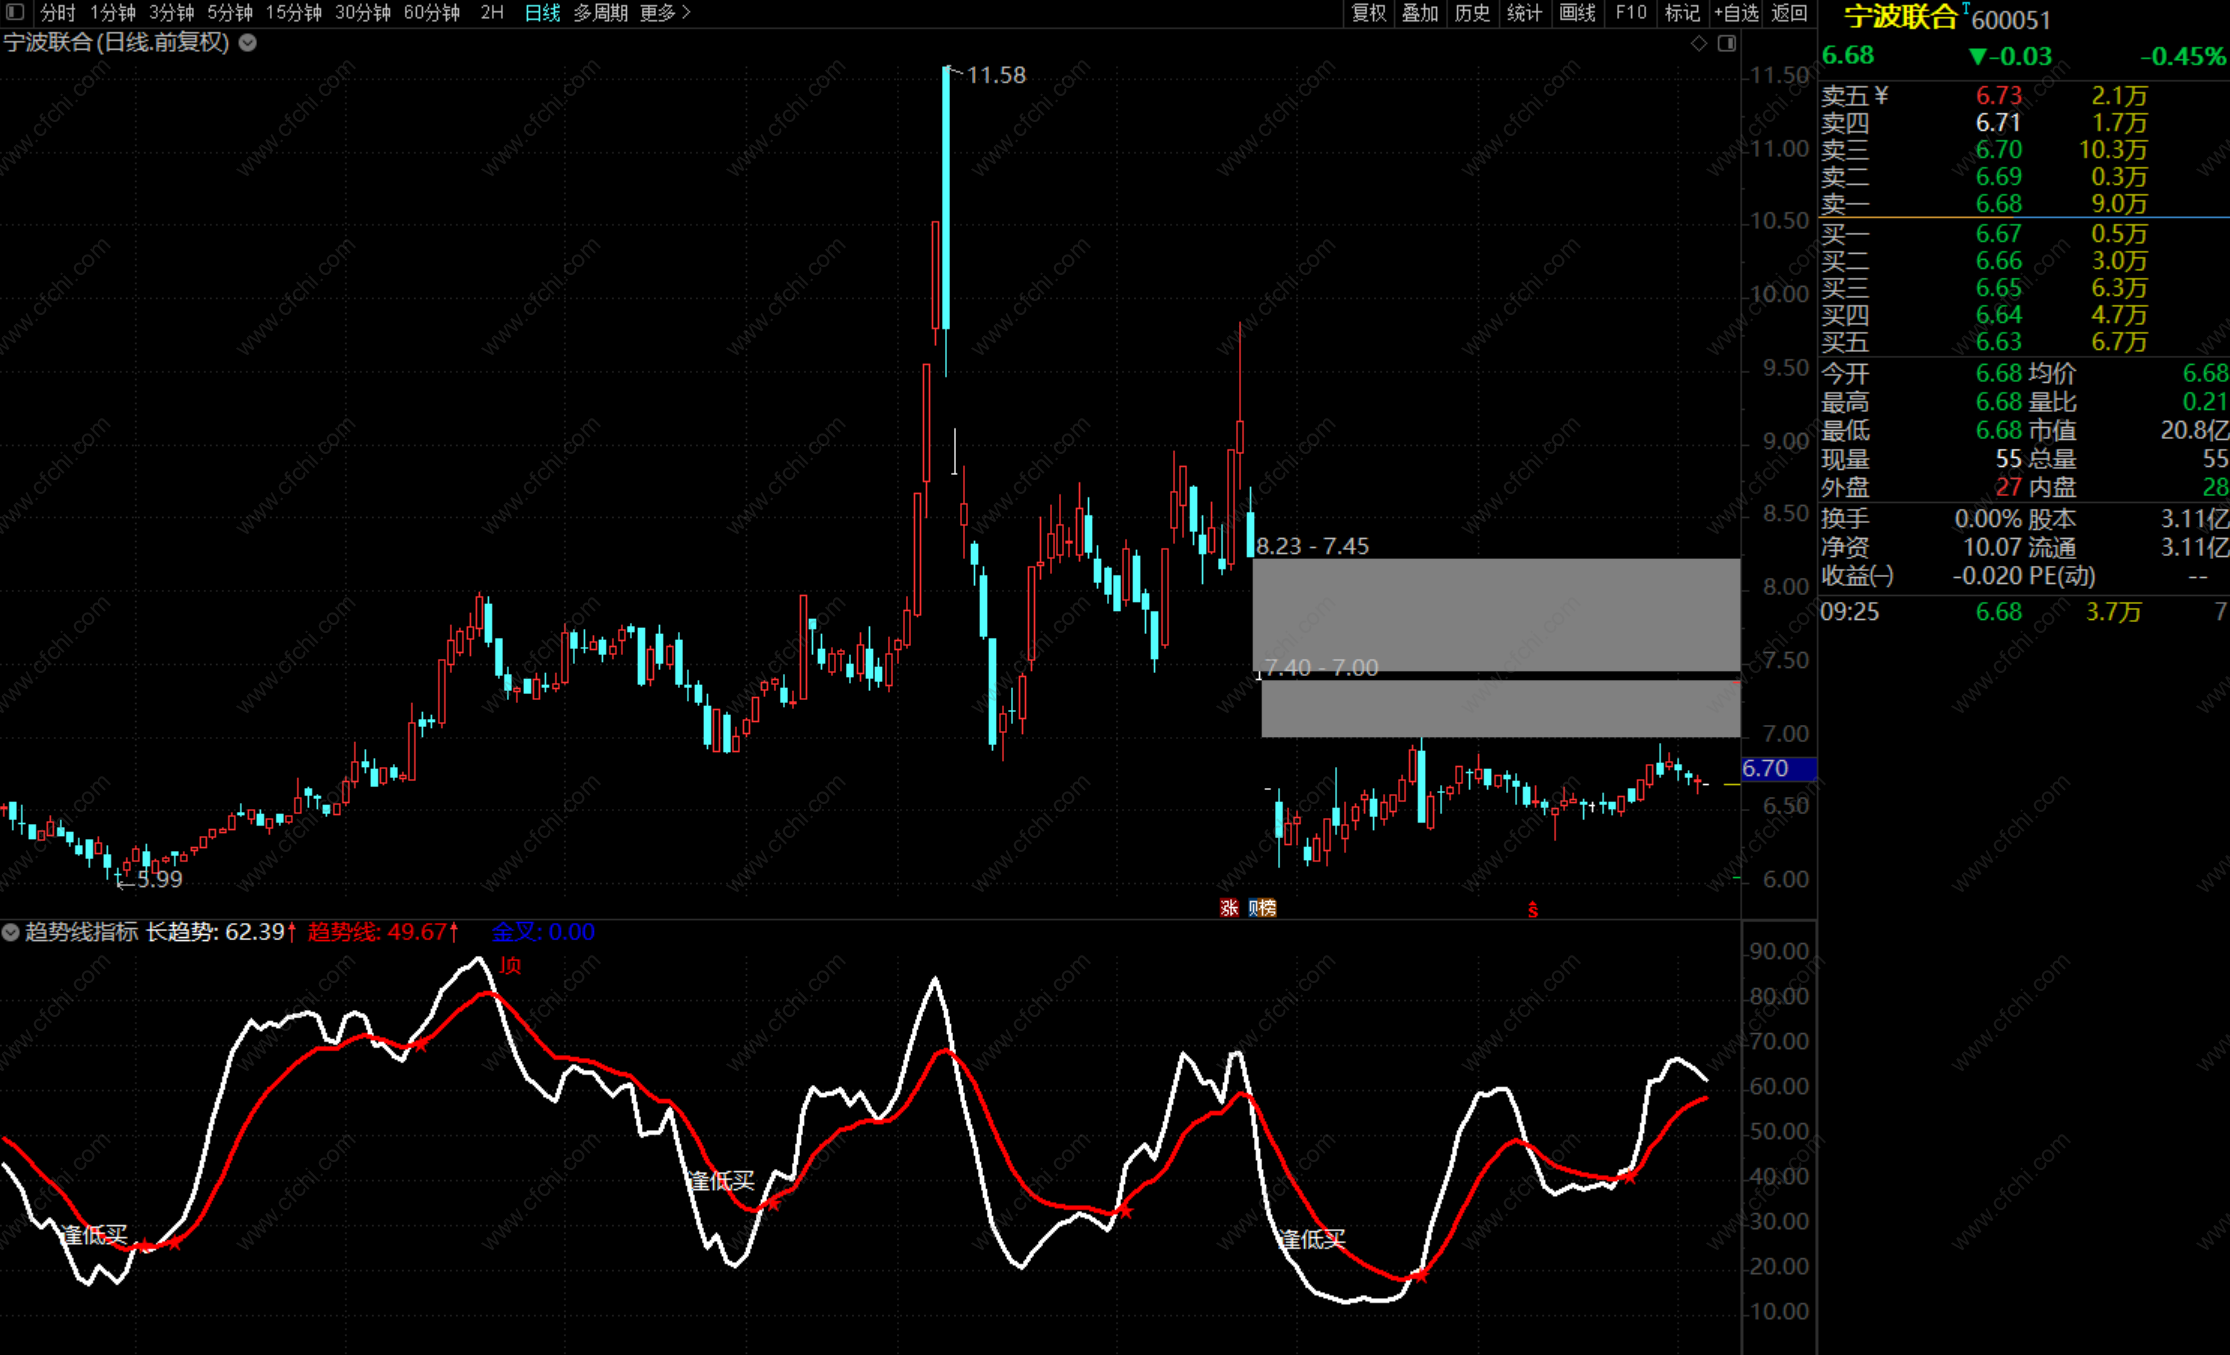This screenshot has width=2230, height=1355.
Task: Open the 宁波联合 chart title dropdown arrow
Action: [x=248, y=43]
